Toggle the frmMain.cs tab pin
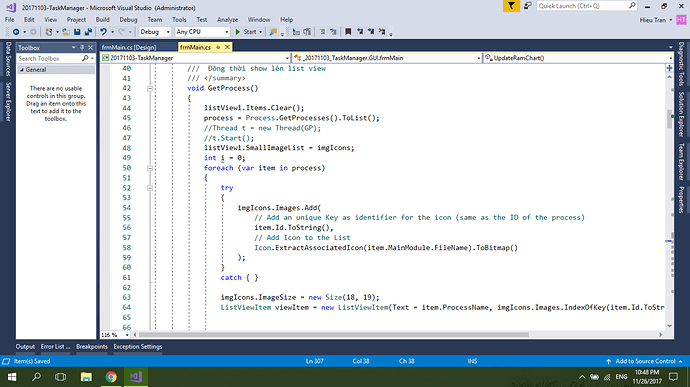Screen dimensions: 690x387 click(x=218, y=47)
